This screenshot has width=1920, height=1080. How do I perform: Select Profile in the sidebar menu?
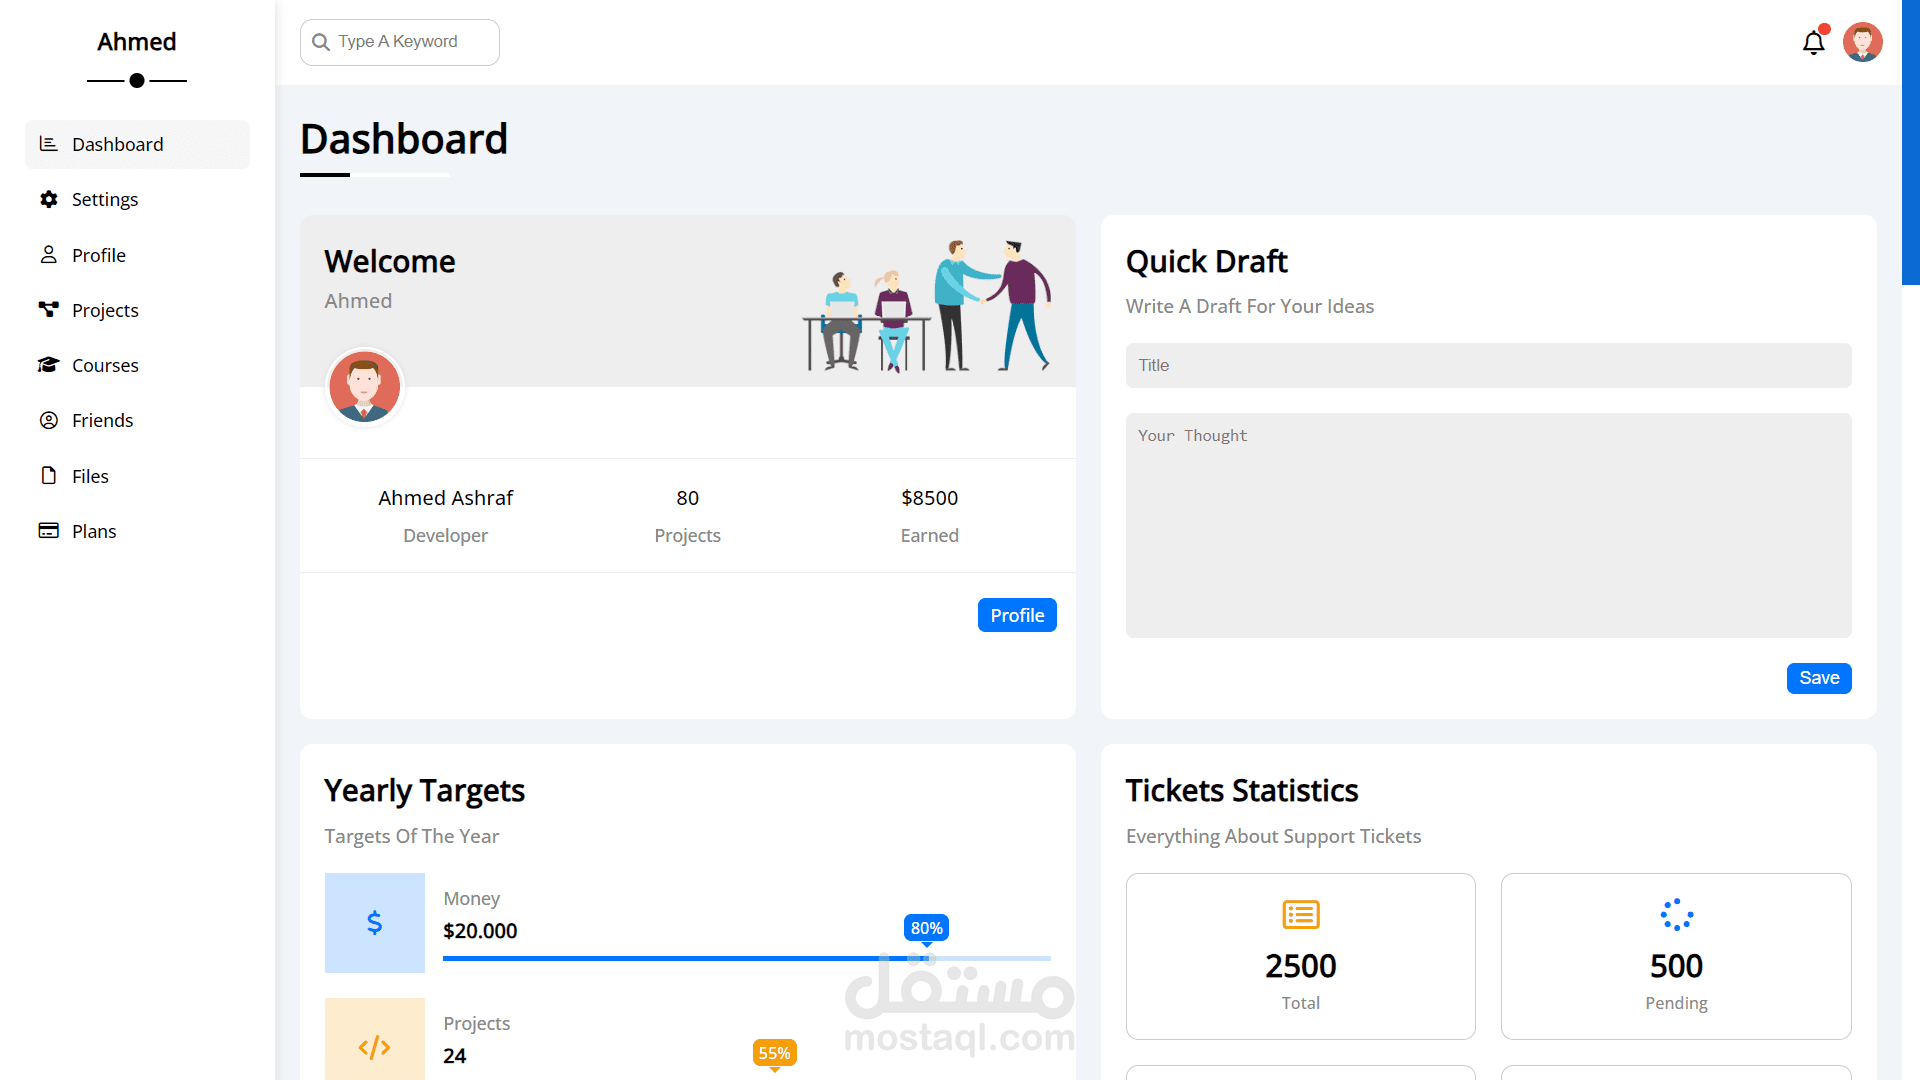(x=99, y=255)
